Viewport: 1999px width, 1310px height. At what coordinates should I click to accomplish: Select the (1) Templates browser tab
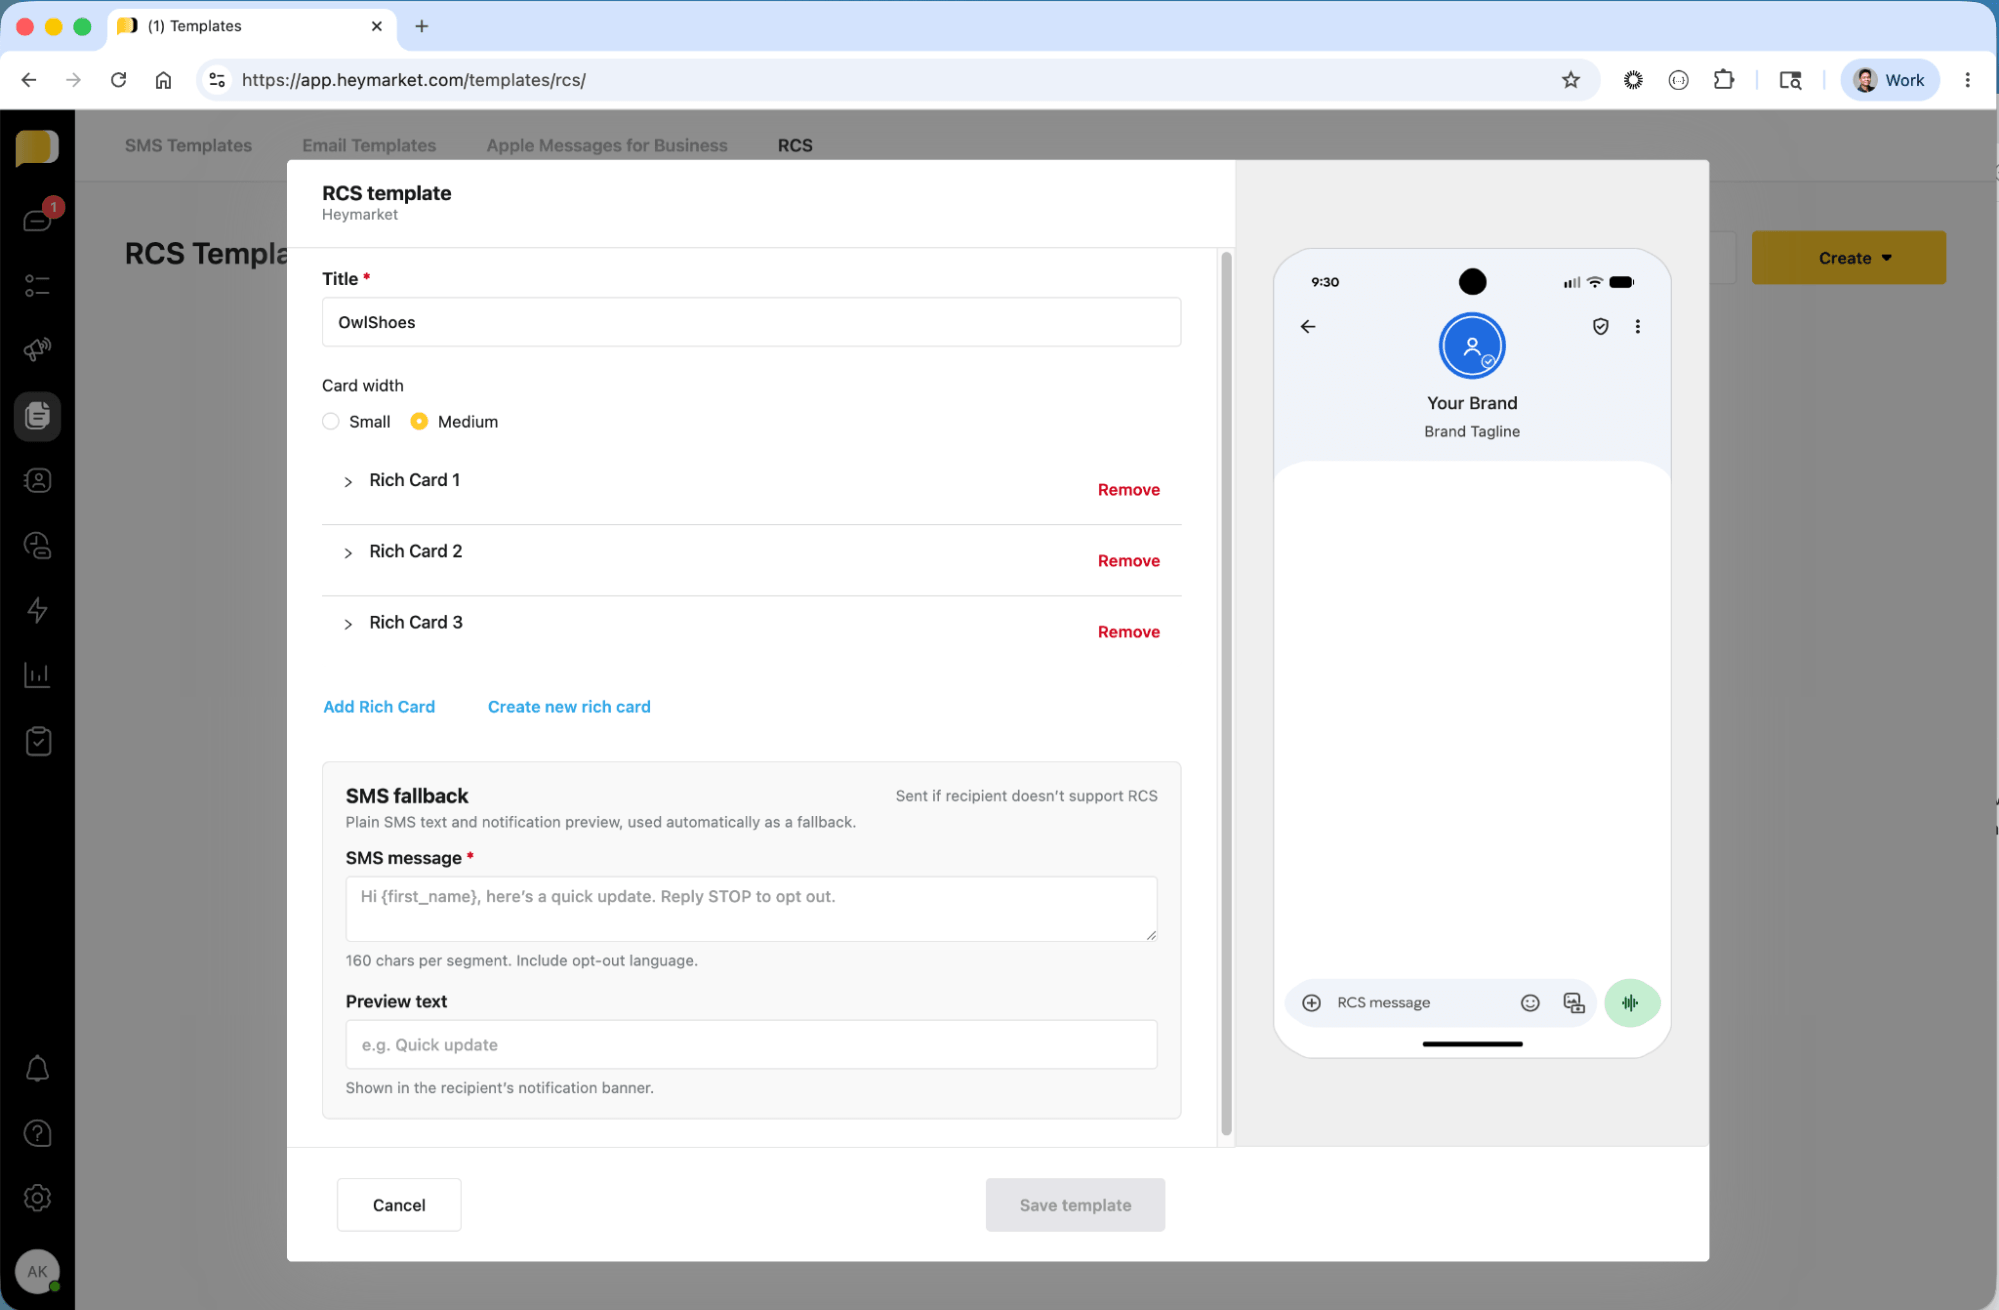click(x=250, y=26)
